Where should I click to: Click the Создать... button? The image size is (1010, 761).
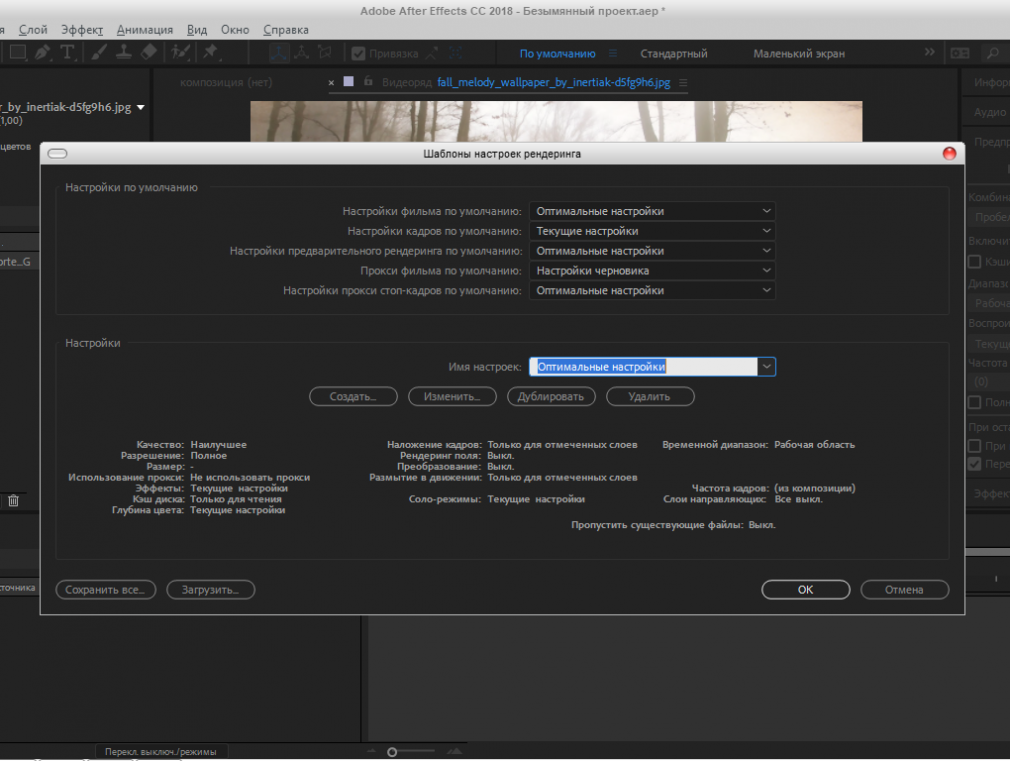tap(354, 396)
